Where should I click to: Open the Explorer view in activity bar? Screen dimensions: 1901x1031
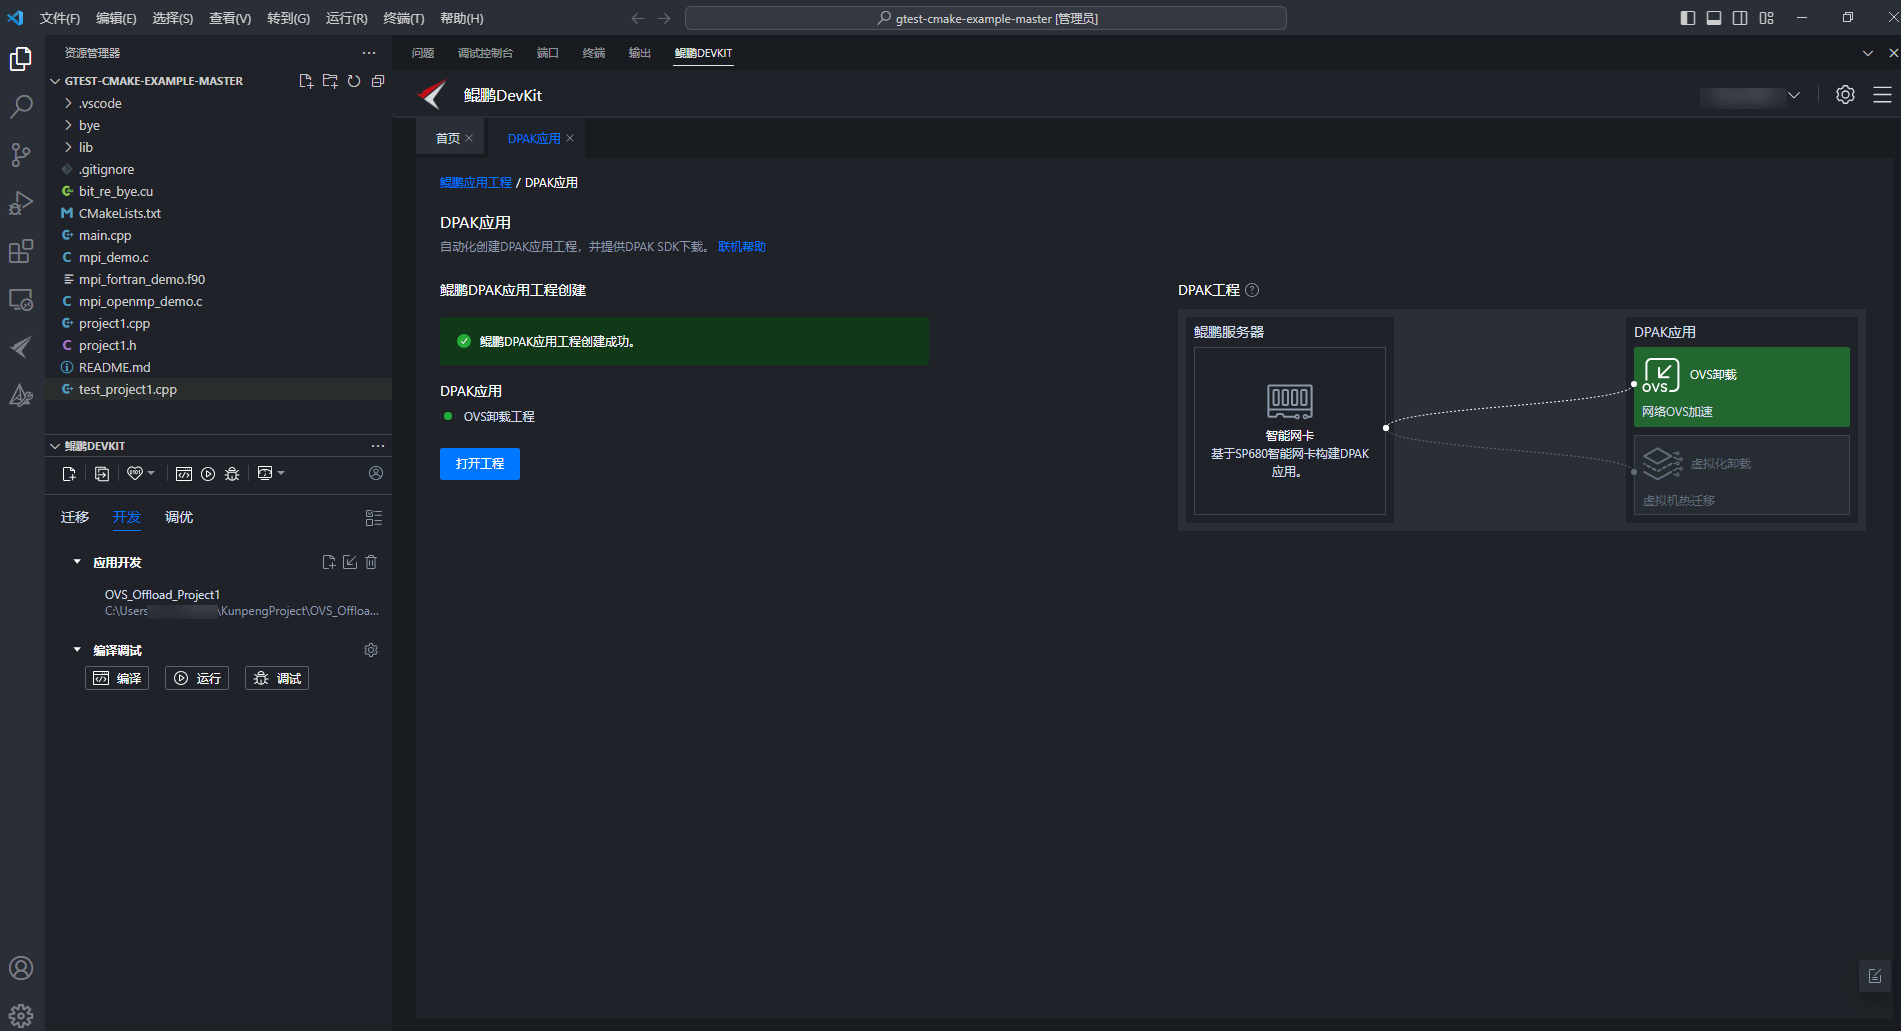[x=21, y=60]
